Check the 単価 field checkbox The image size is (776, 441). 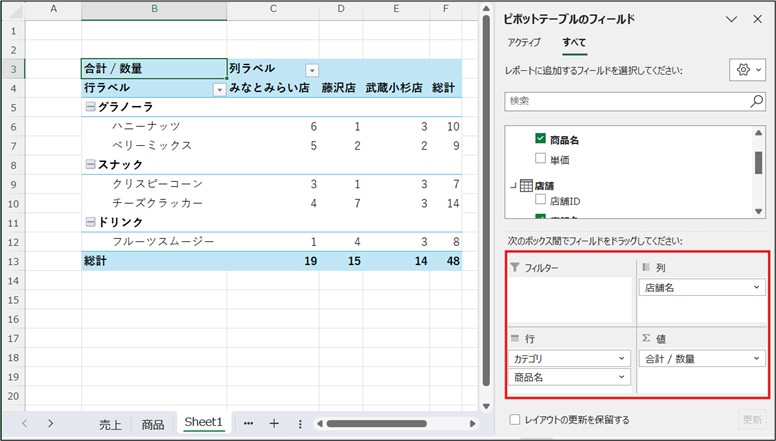(x=540, y=158)
